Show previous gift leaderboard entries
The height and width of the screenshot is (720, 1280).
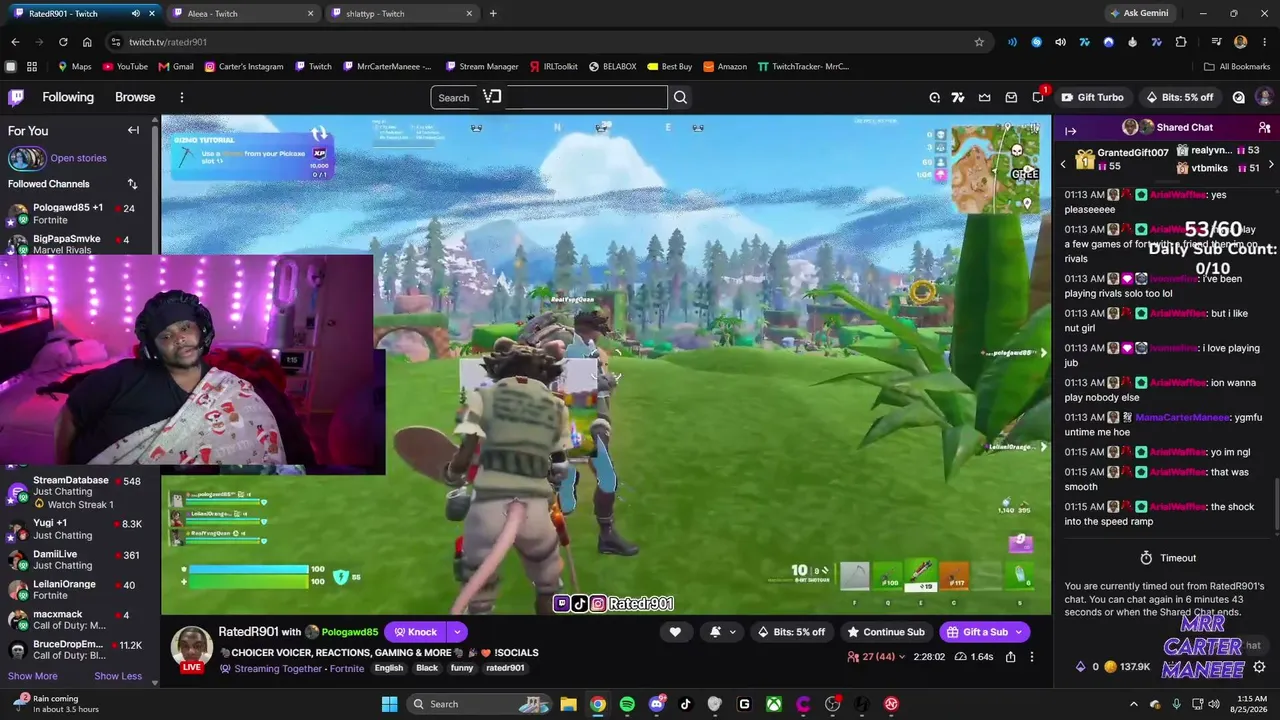point(1063,164)
